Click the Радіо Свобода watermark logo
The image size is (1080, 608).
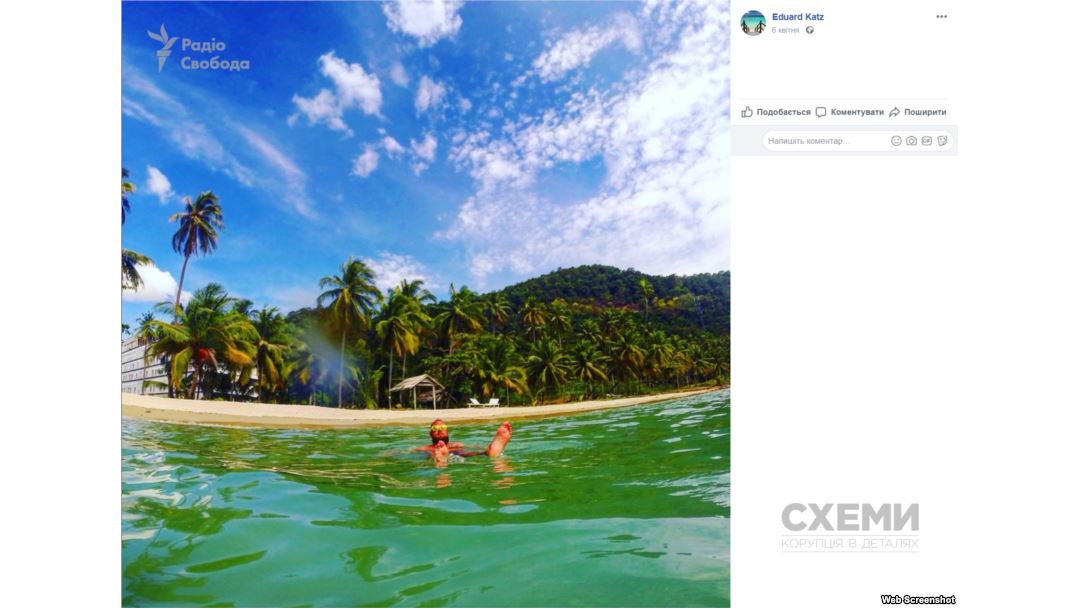pos(198,48)
